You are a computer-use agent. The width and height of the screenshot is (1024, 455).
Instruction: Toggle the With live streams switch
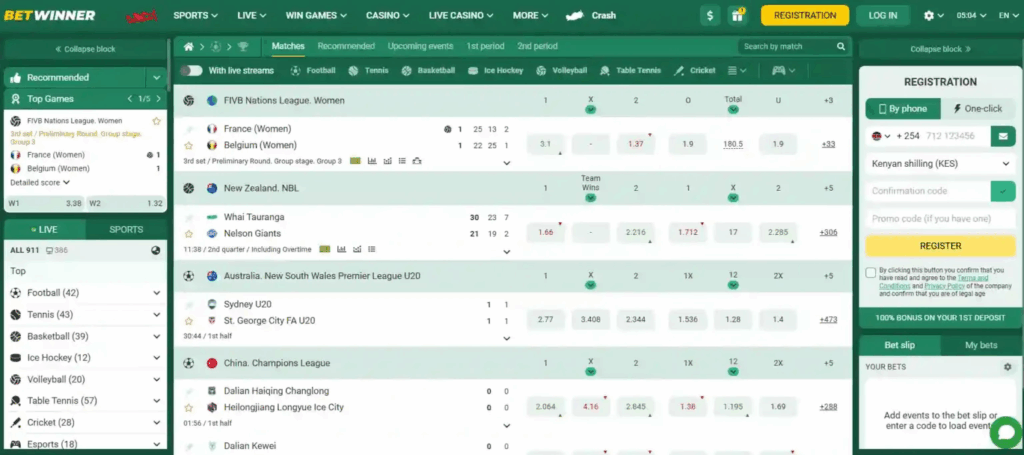pyautogui.click(x=191, y=71)
